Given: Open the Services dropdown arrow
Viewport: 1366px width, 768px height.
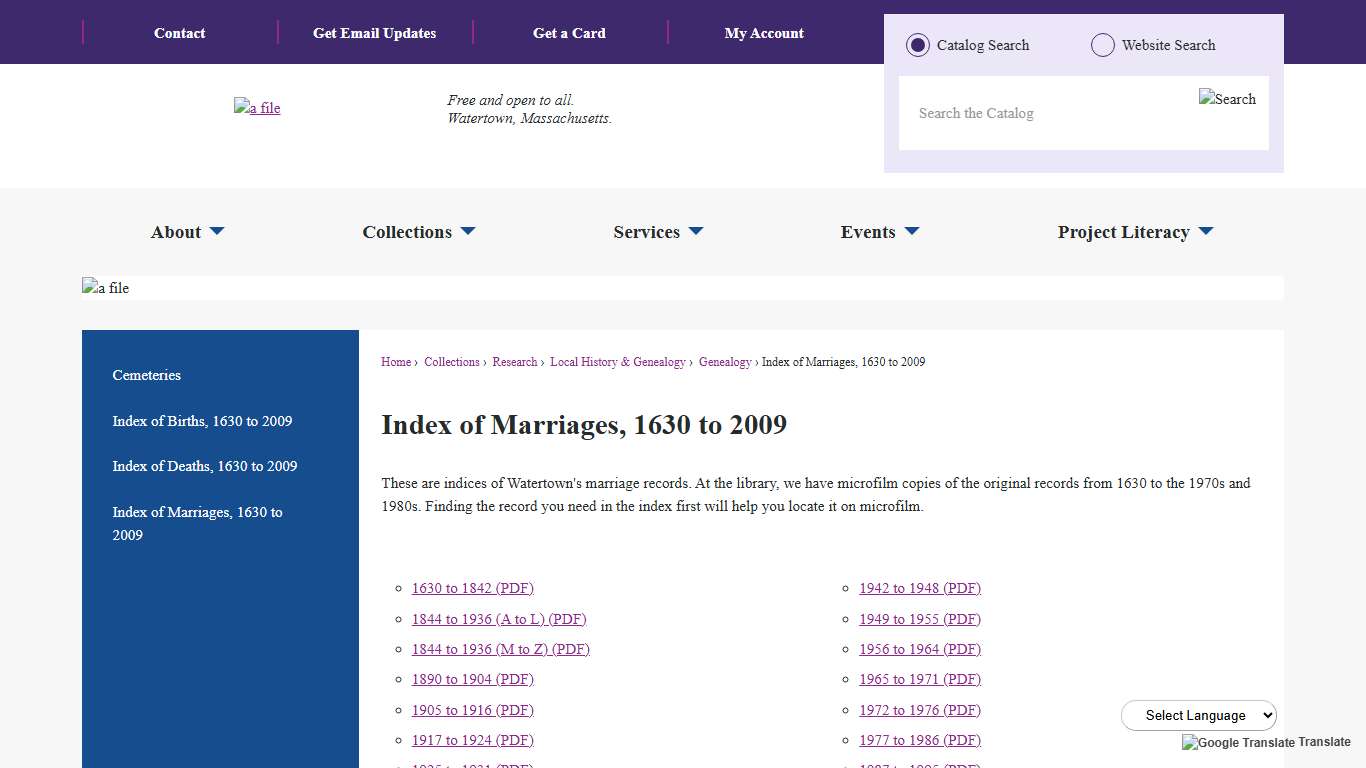Looking at the screenshot, I should coord(696,232).
